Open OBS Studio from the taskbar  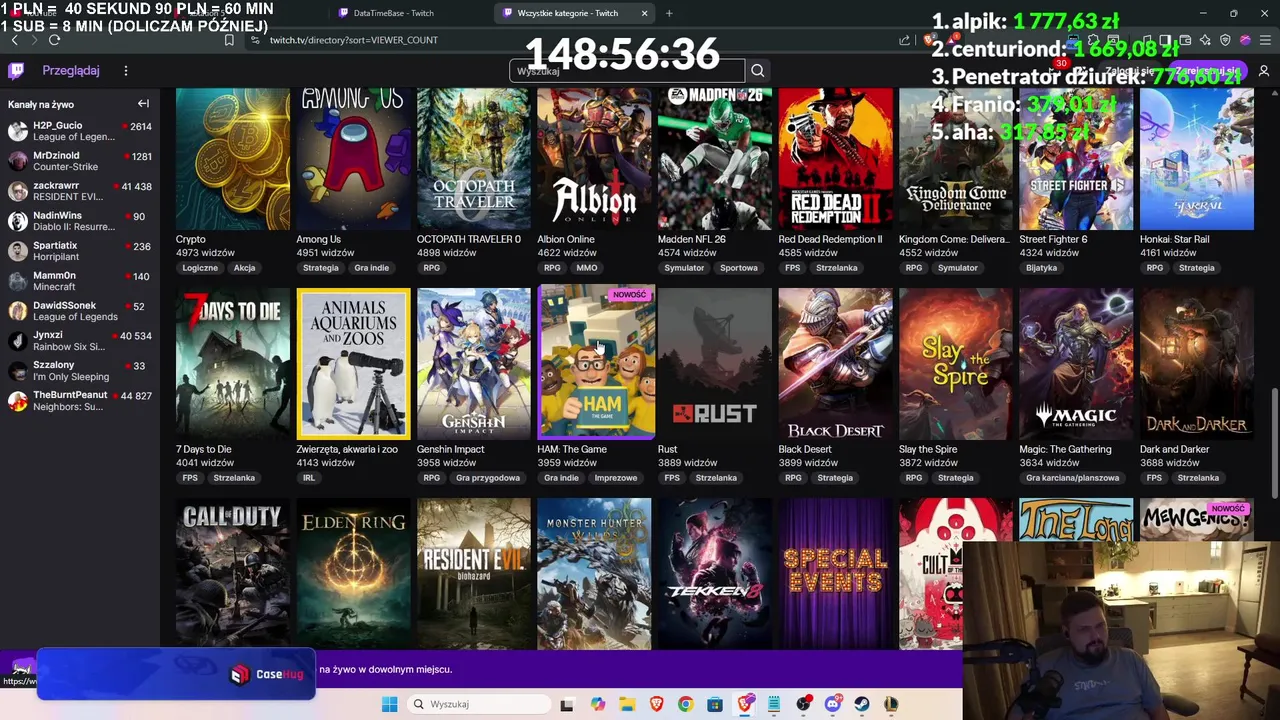(x=803, y=704)
